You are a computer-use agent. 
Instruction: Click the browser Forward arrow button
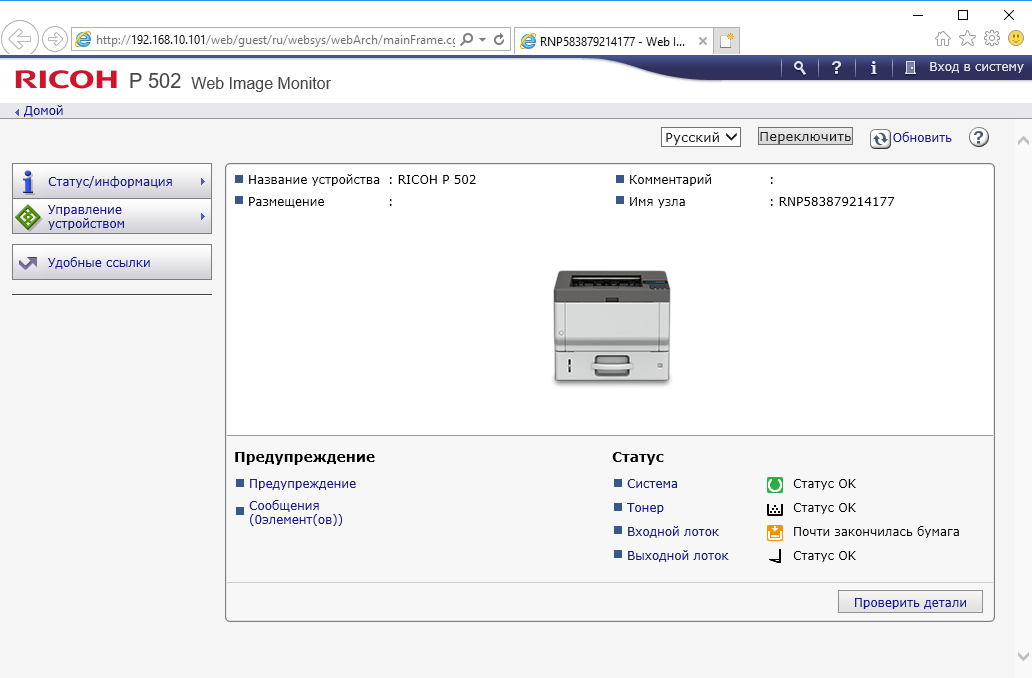point(55,39)
